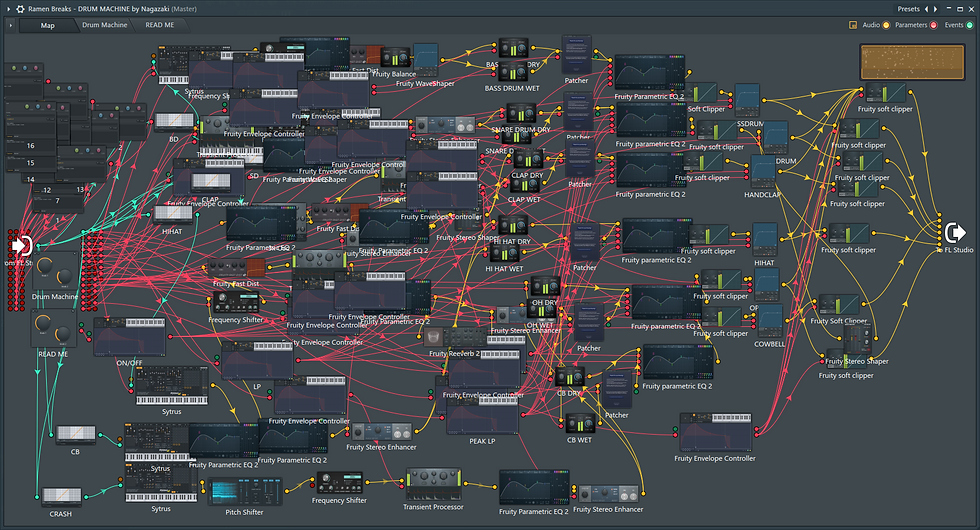Image resolution: width=980 pixels, height=530 pixels.
Task: Expand the plugin menu arrow beside gear
Action: 8,9
